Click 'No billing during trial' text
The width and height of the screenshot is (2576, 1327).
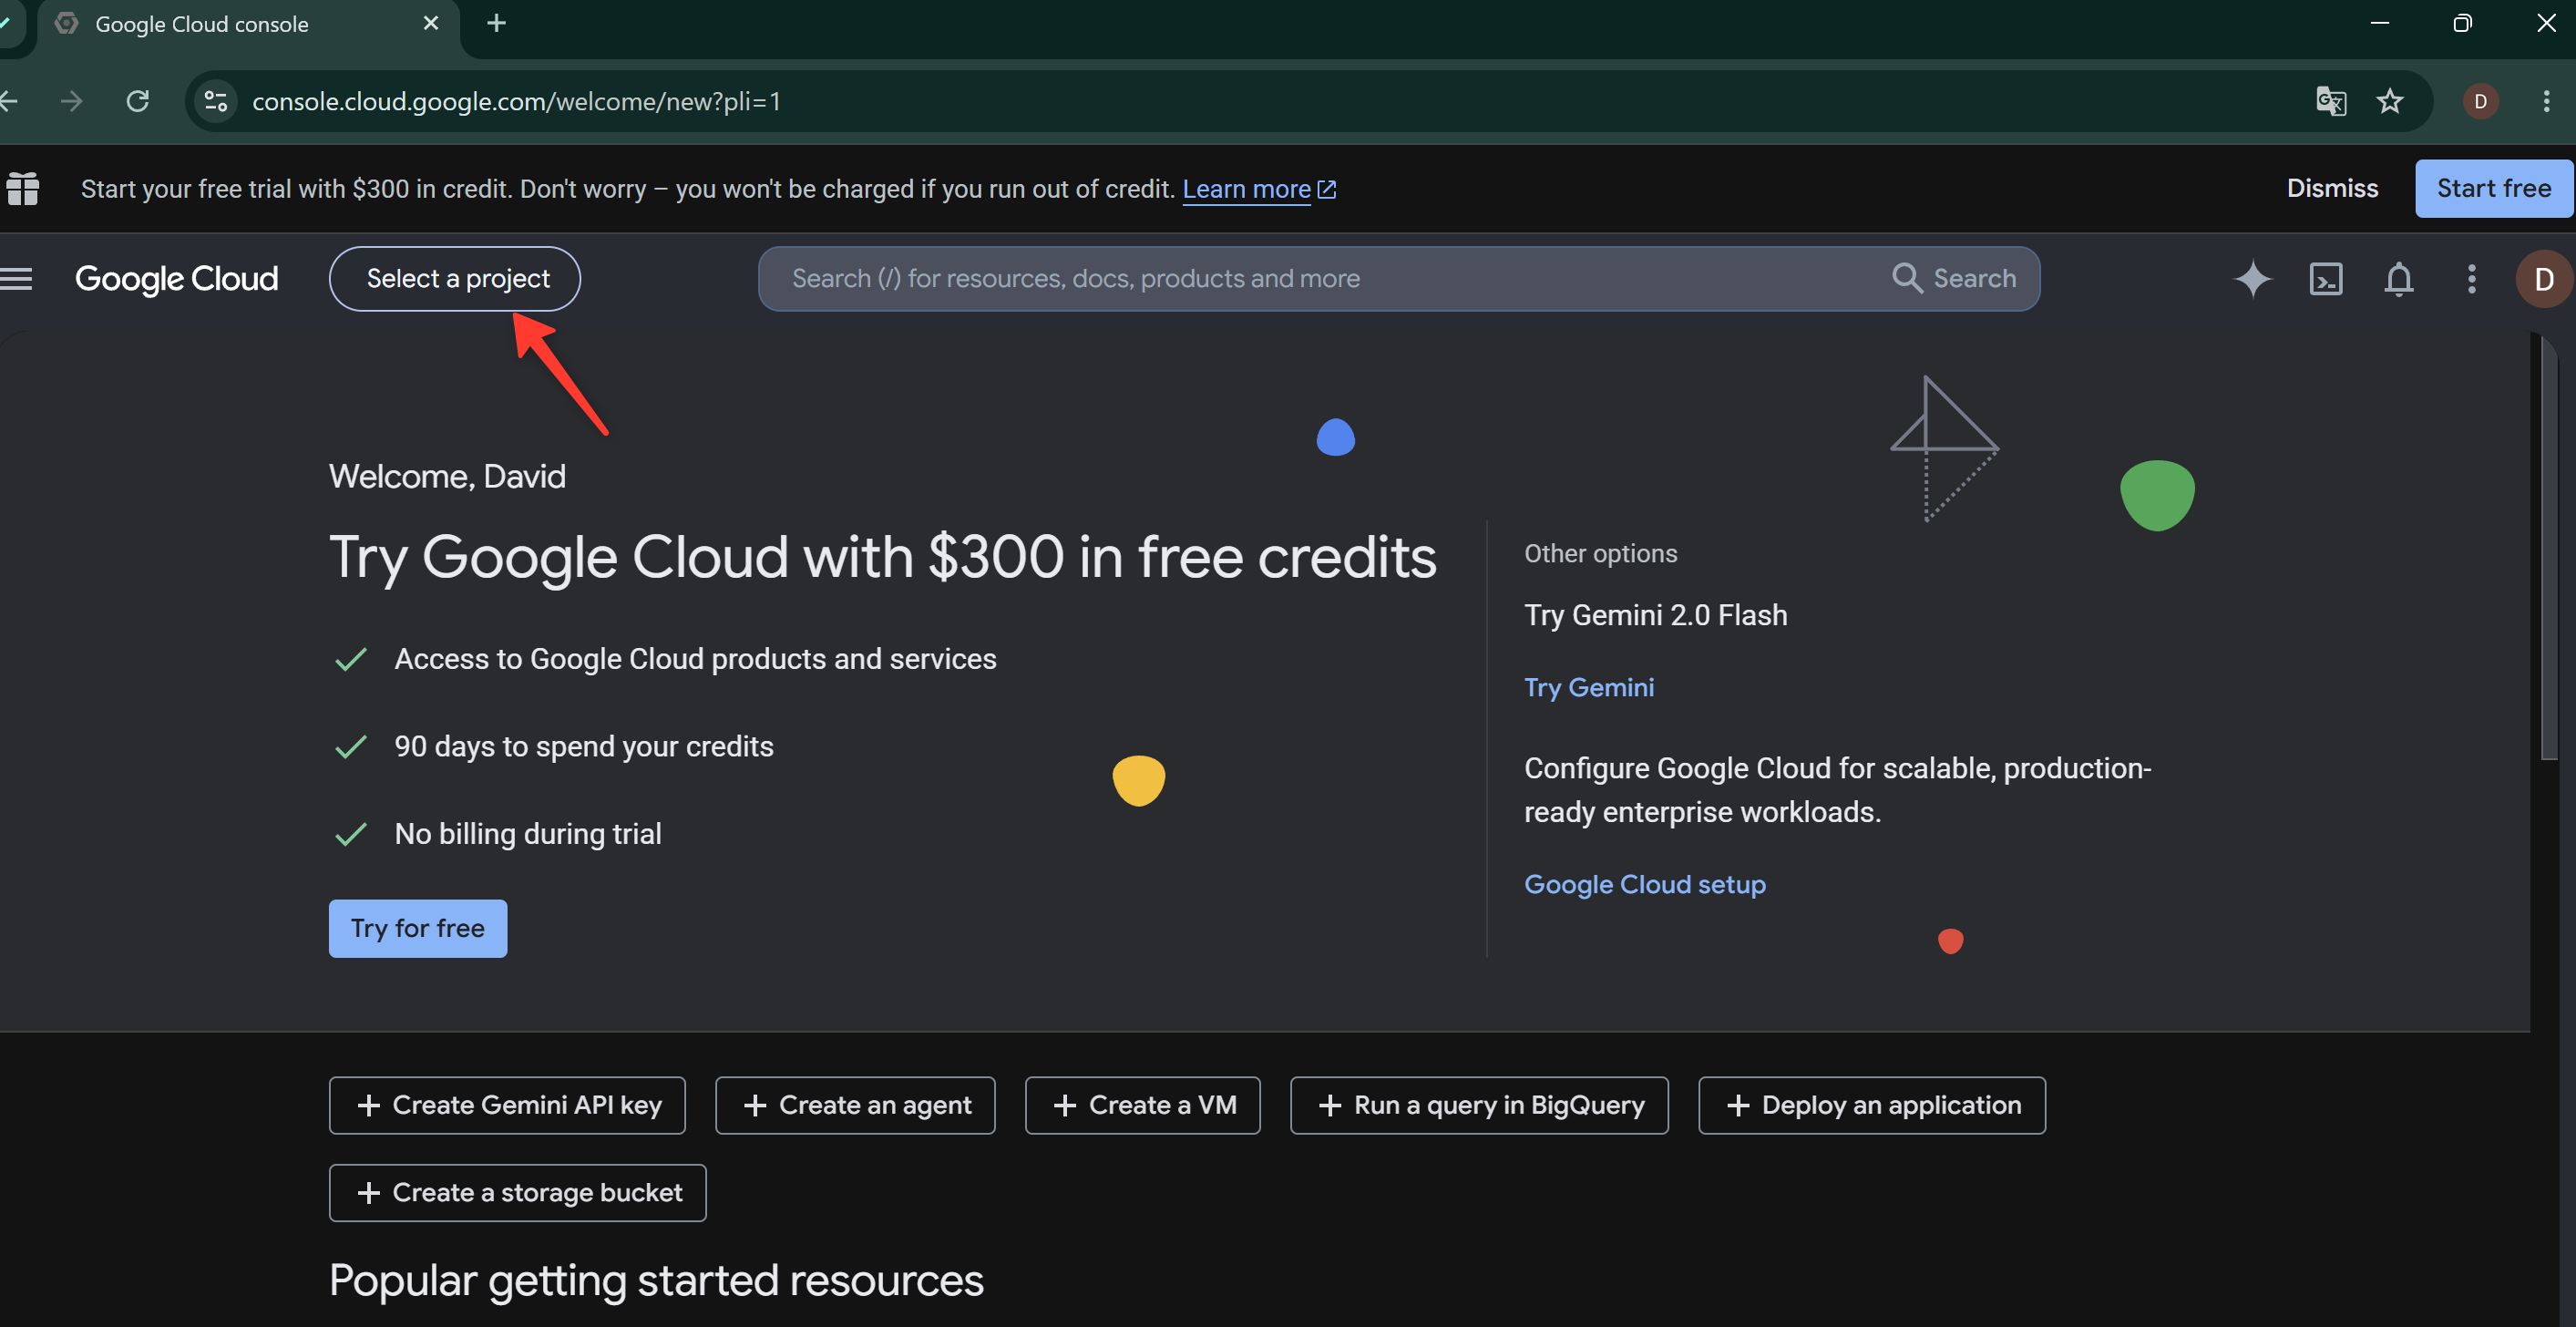point(528,834)
